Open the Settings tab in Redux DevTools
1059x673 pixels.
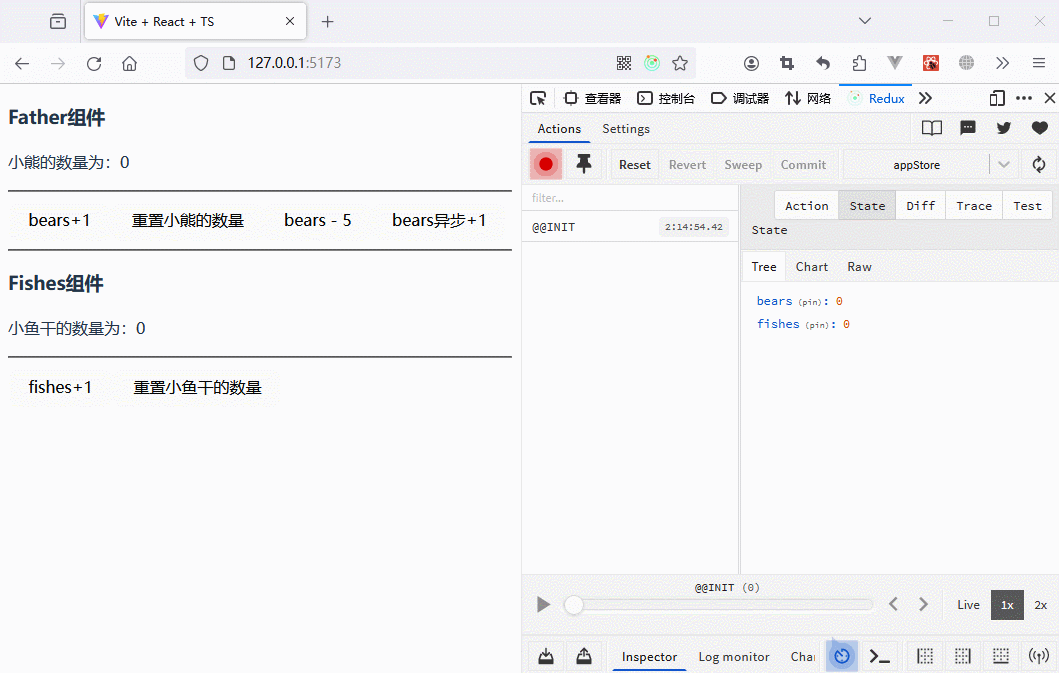625,129
